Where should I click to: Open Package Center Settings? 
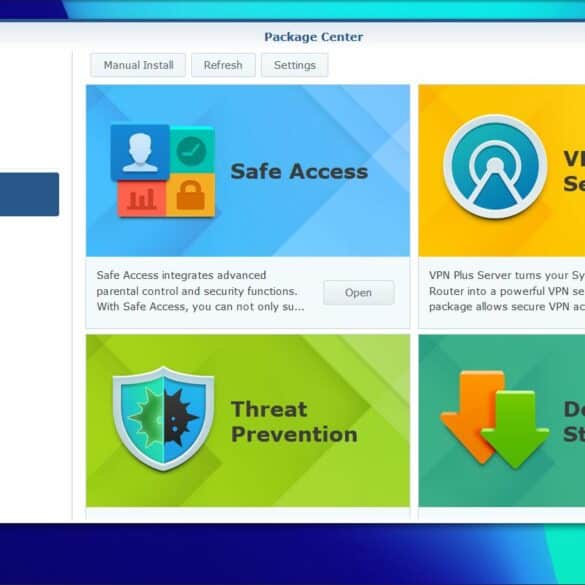pyautogui.click(x=295, y=65)
